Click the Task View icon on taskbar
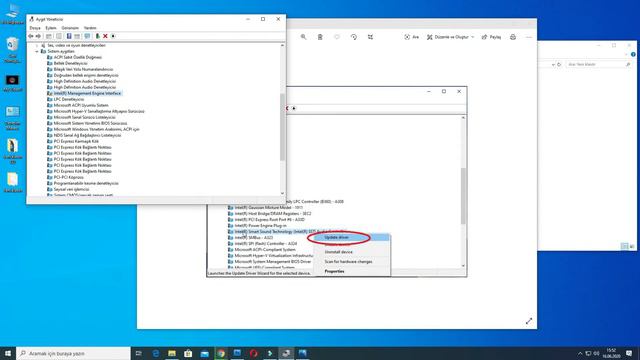The height and width of the screenshot is (360, 640). pyautogui.click(x=139, y=353)
